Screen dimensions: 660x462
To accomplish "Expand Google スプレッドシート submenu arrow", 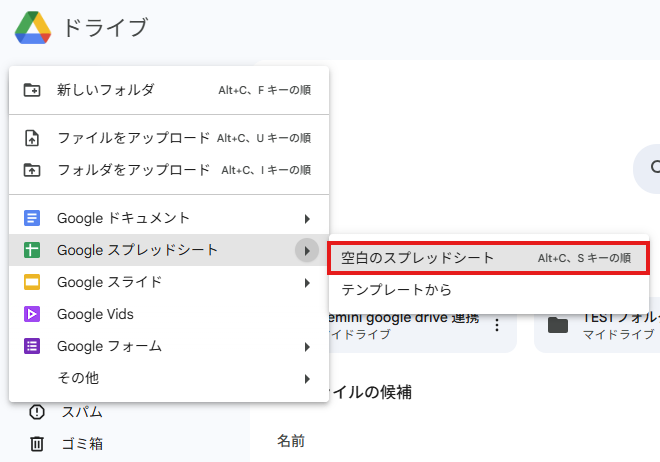I will [307, 251].
